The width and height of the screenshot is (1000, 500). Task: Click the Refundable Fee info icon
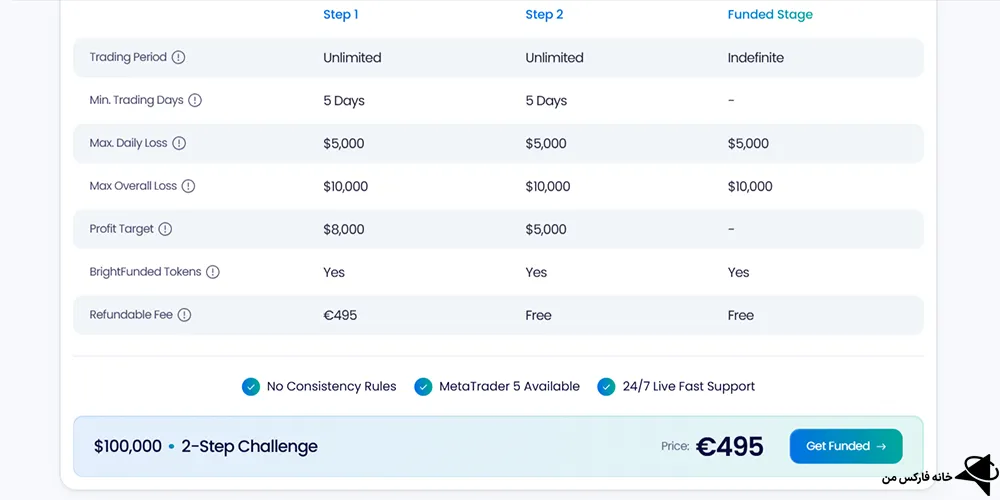(184, 315)
